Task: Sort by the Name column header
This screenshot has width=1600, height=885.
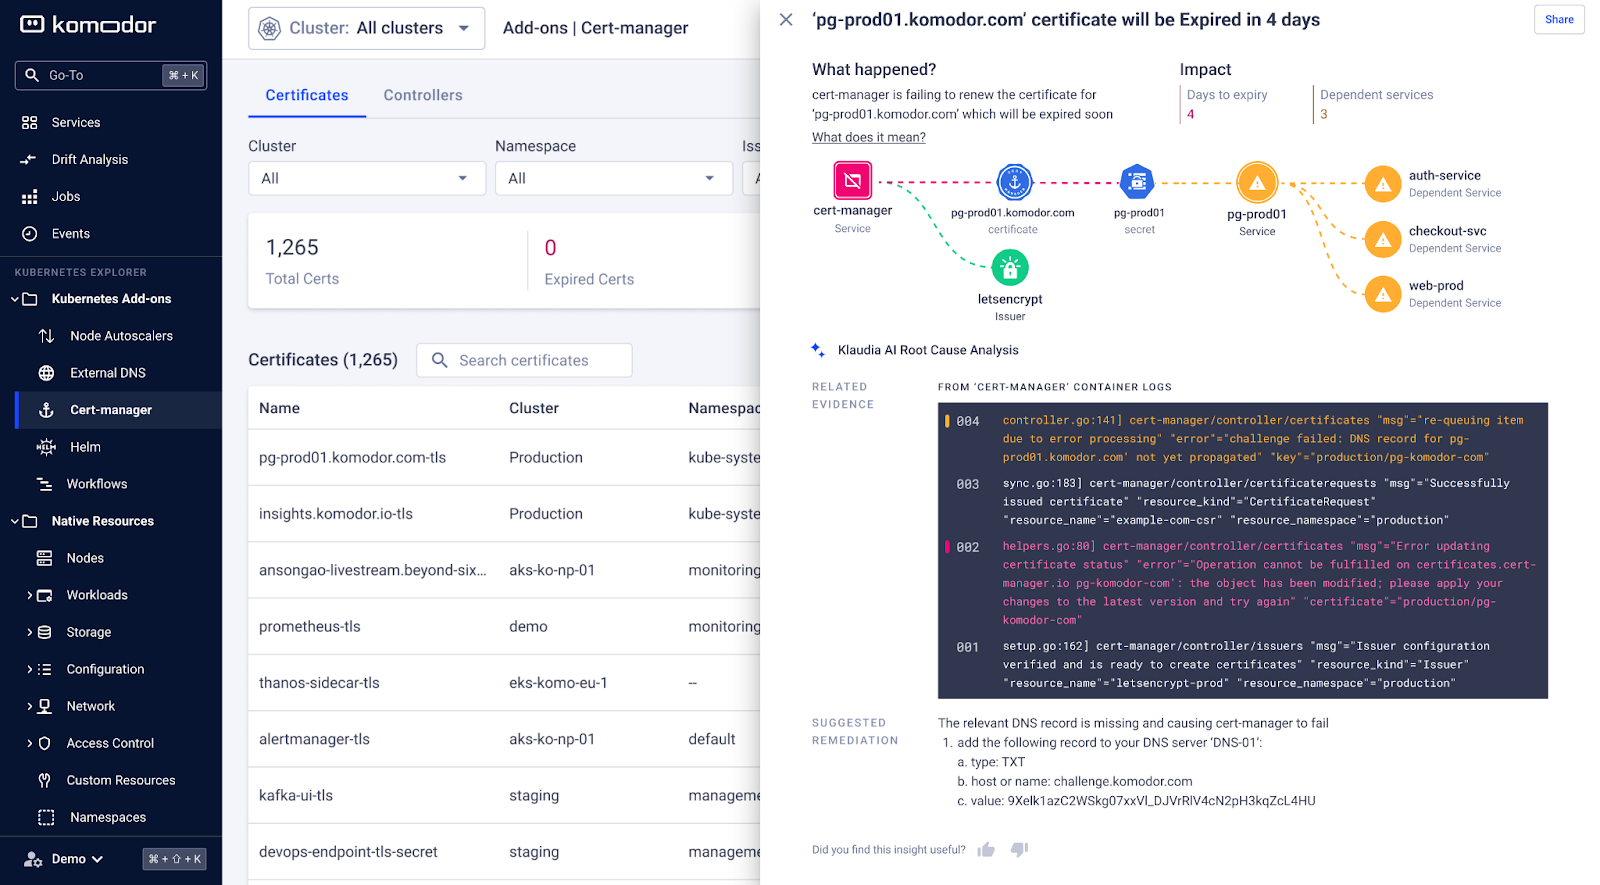Action: pyautogui.click(x=279, y=408)
